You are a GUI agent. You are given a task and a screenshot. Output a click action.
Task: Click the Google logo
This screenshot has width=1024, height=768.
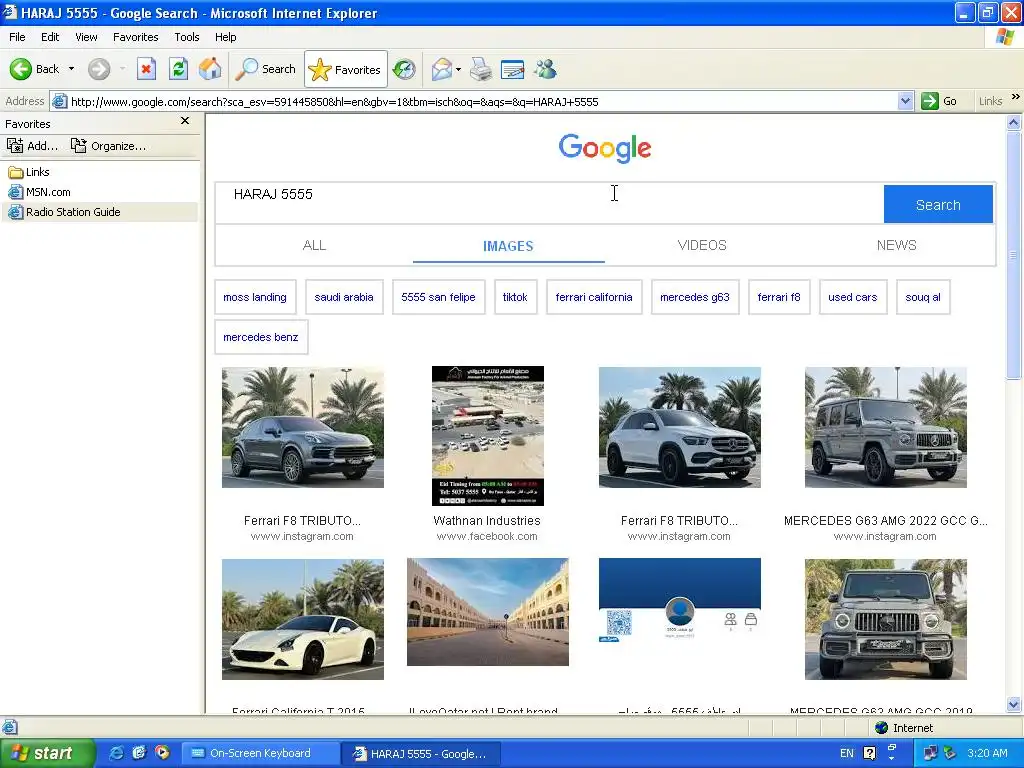point(605,149)
